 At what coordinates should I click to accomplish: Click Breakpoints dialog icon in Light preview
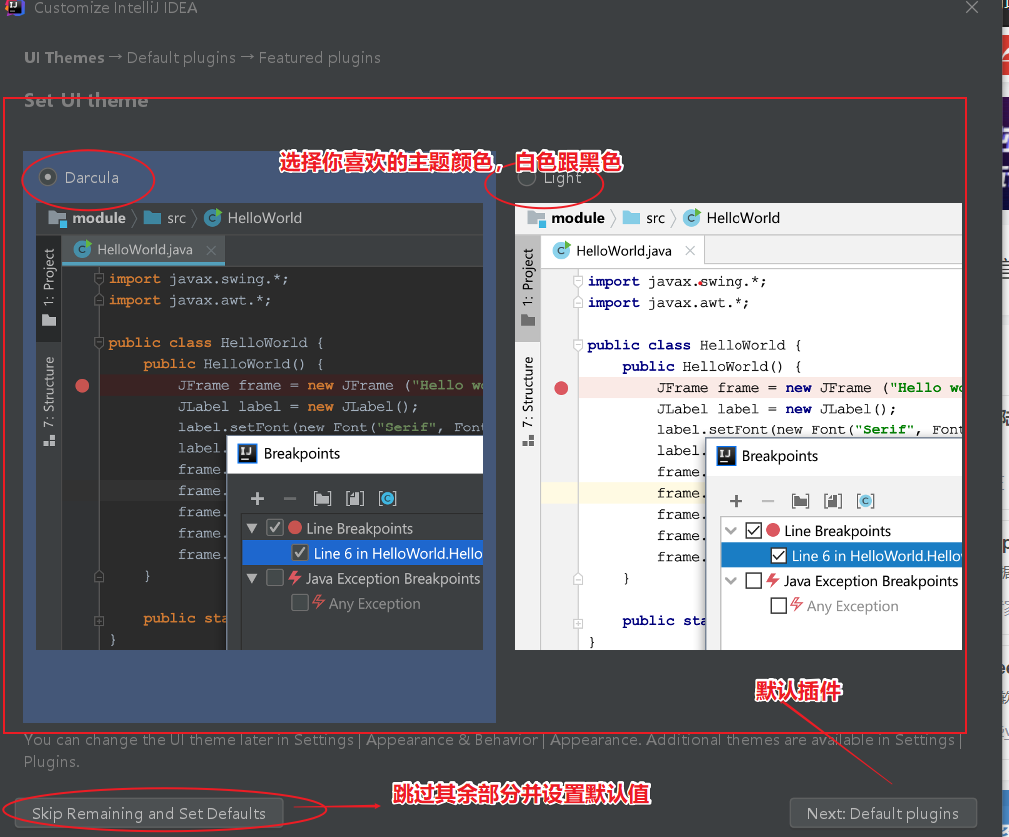(x=726, y=456)
